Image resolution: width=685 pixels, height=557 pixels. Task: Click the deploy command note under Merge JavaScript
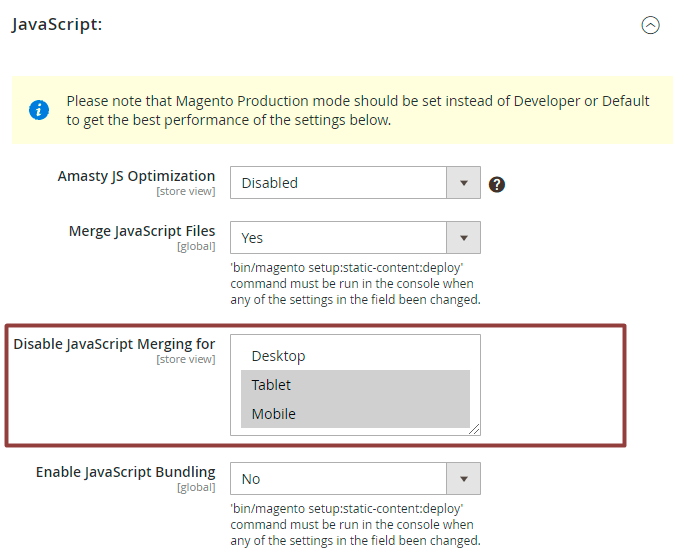[355, 284]
